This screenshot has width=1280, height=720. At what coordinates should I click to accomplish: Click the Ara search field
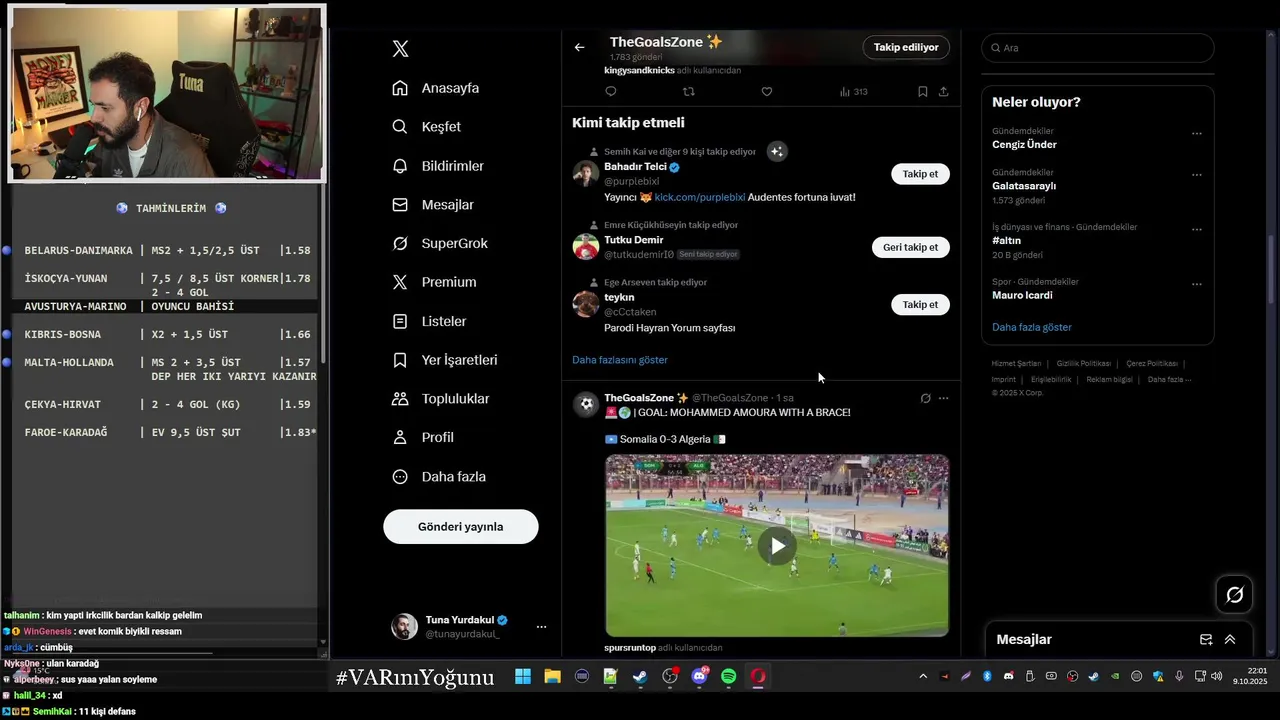point(1098,47)
